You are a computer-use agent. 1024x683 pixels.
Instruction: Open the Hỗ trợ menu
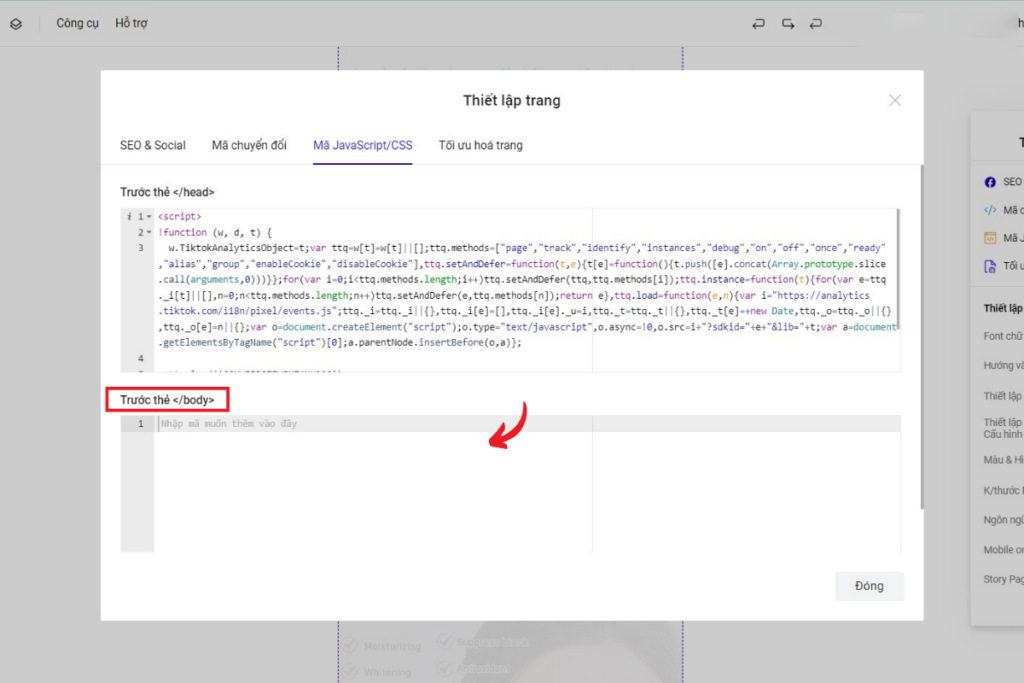pyautogui.click(x=131, y=23)
